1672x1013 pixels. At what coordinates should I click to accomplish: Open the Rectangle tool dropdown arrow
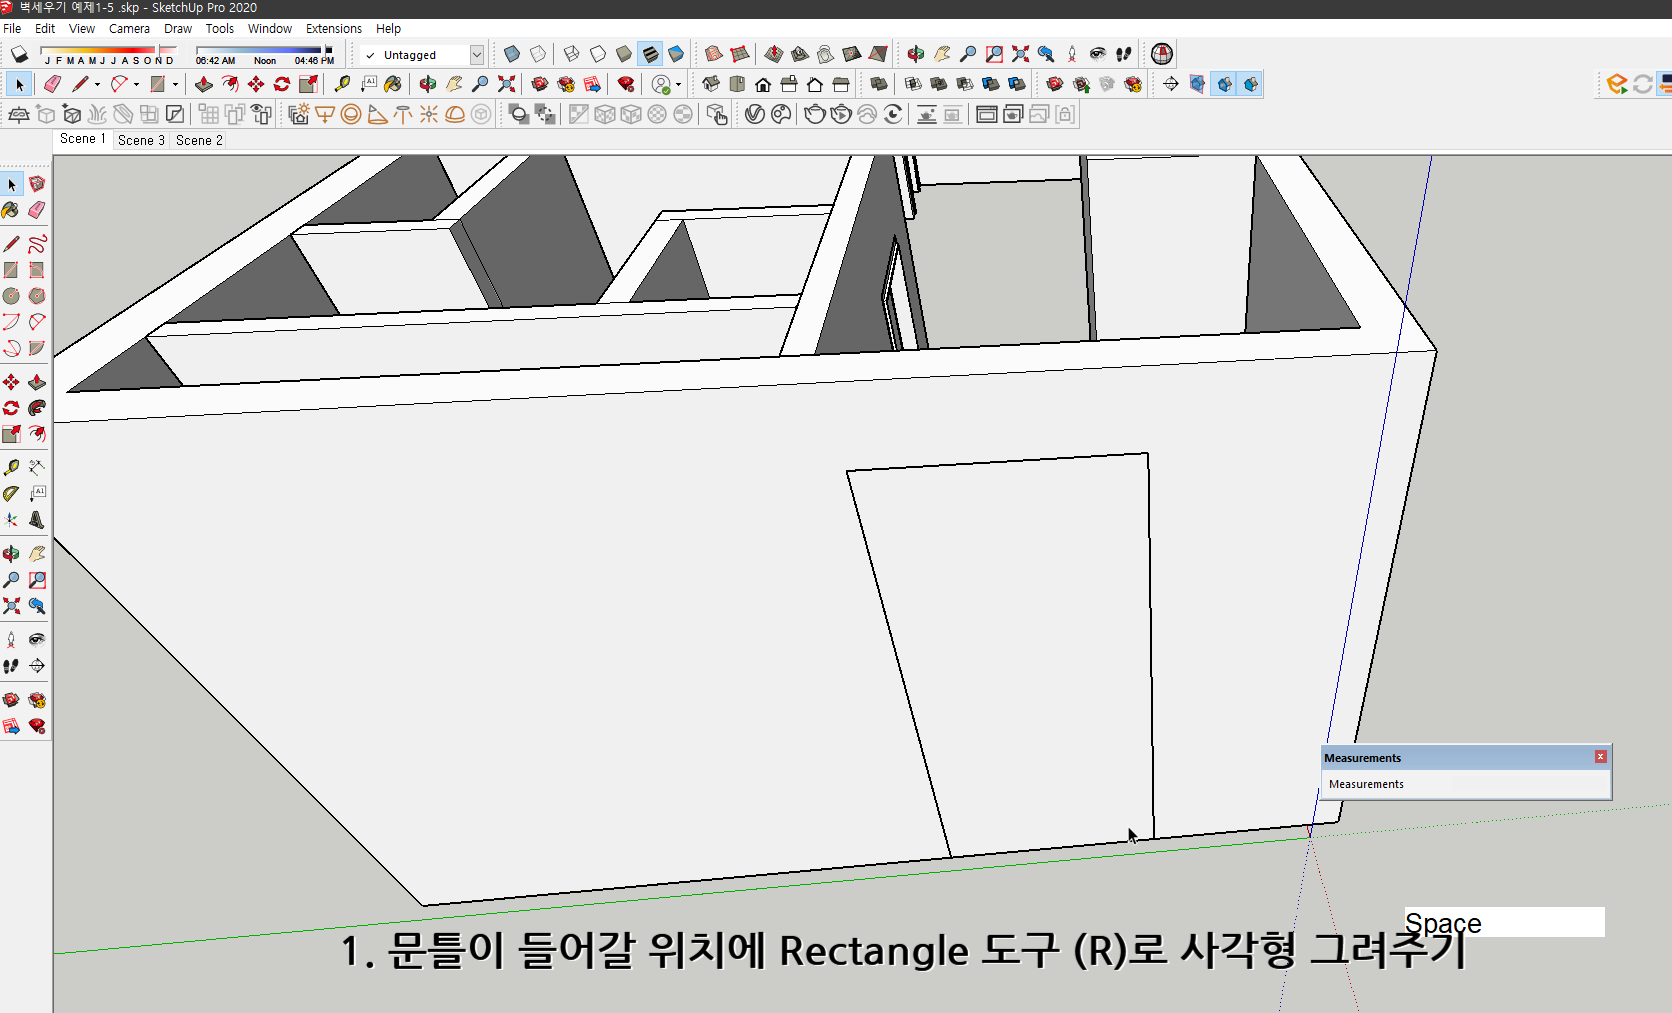tap(174, 84)
